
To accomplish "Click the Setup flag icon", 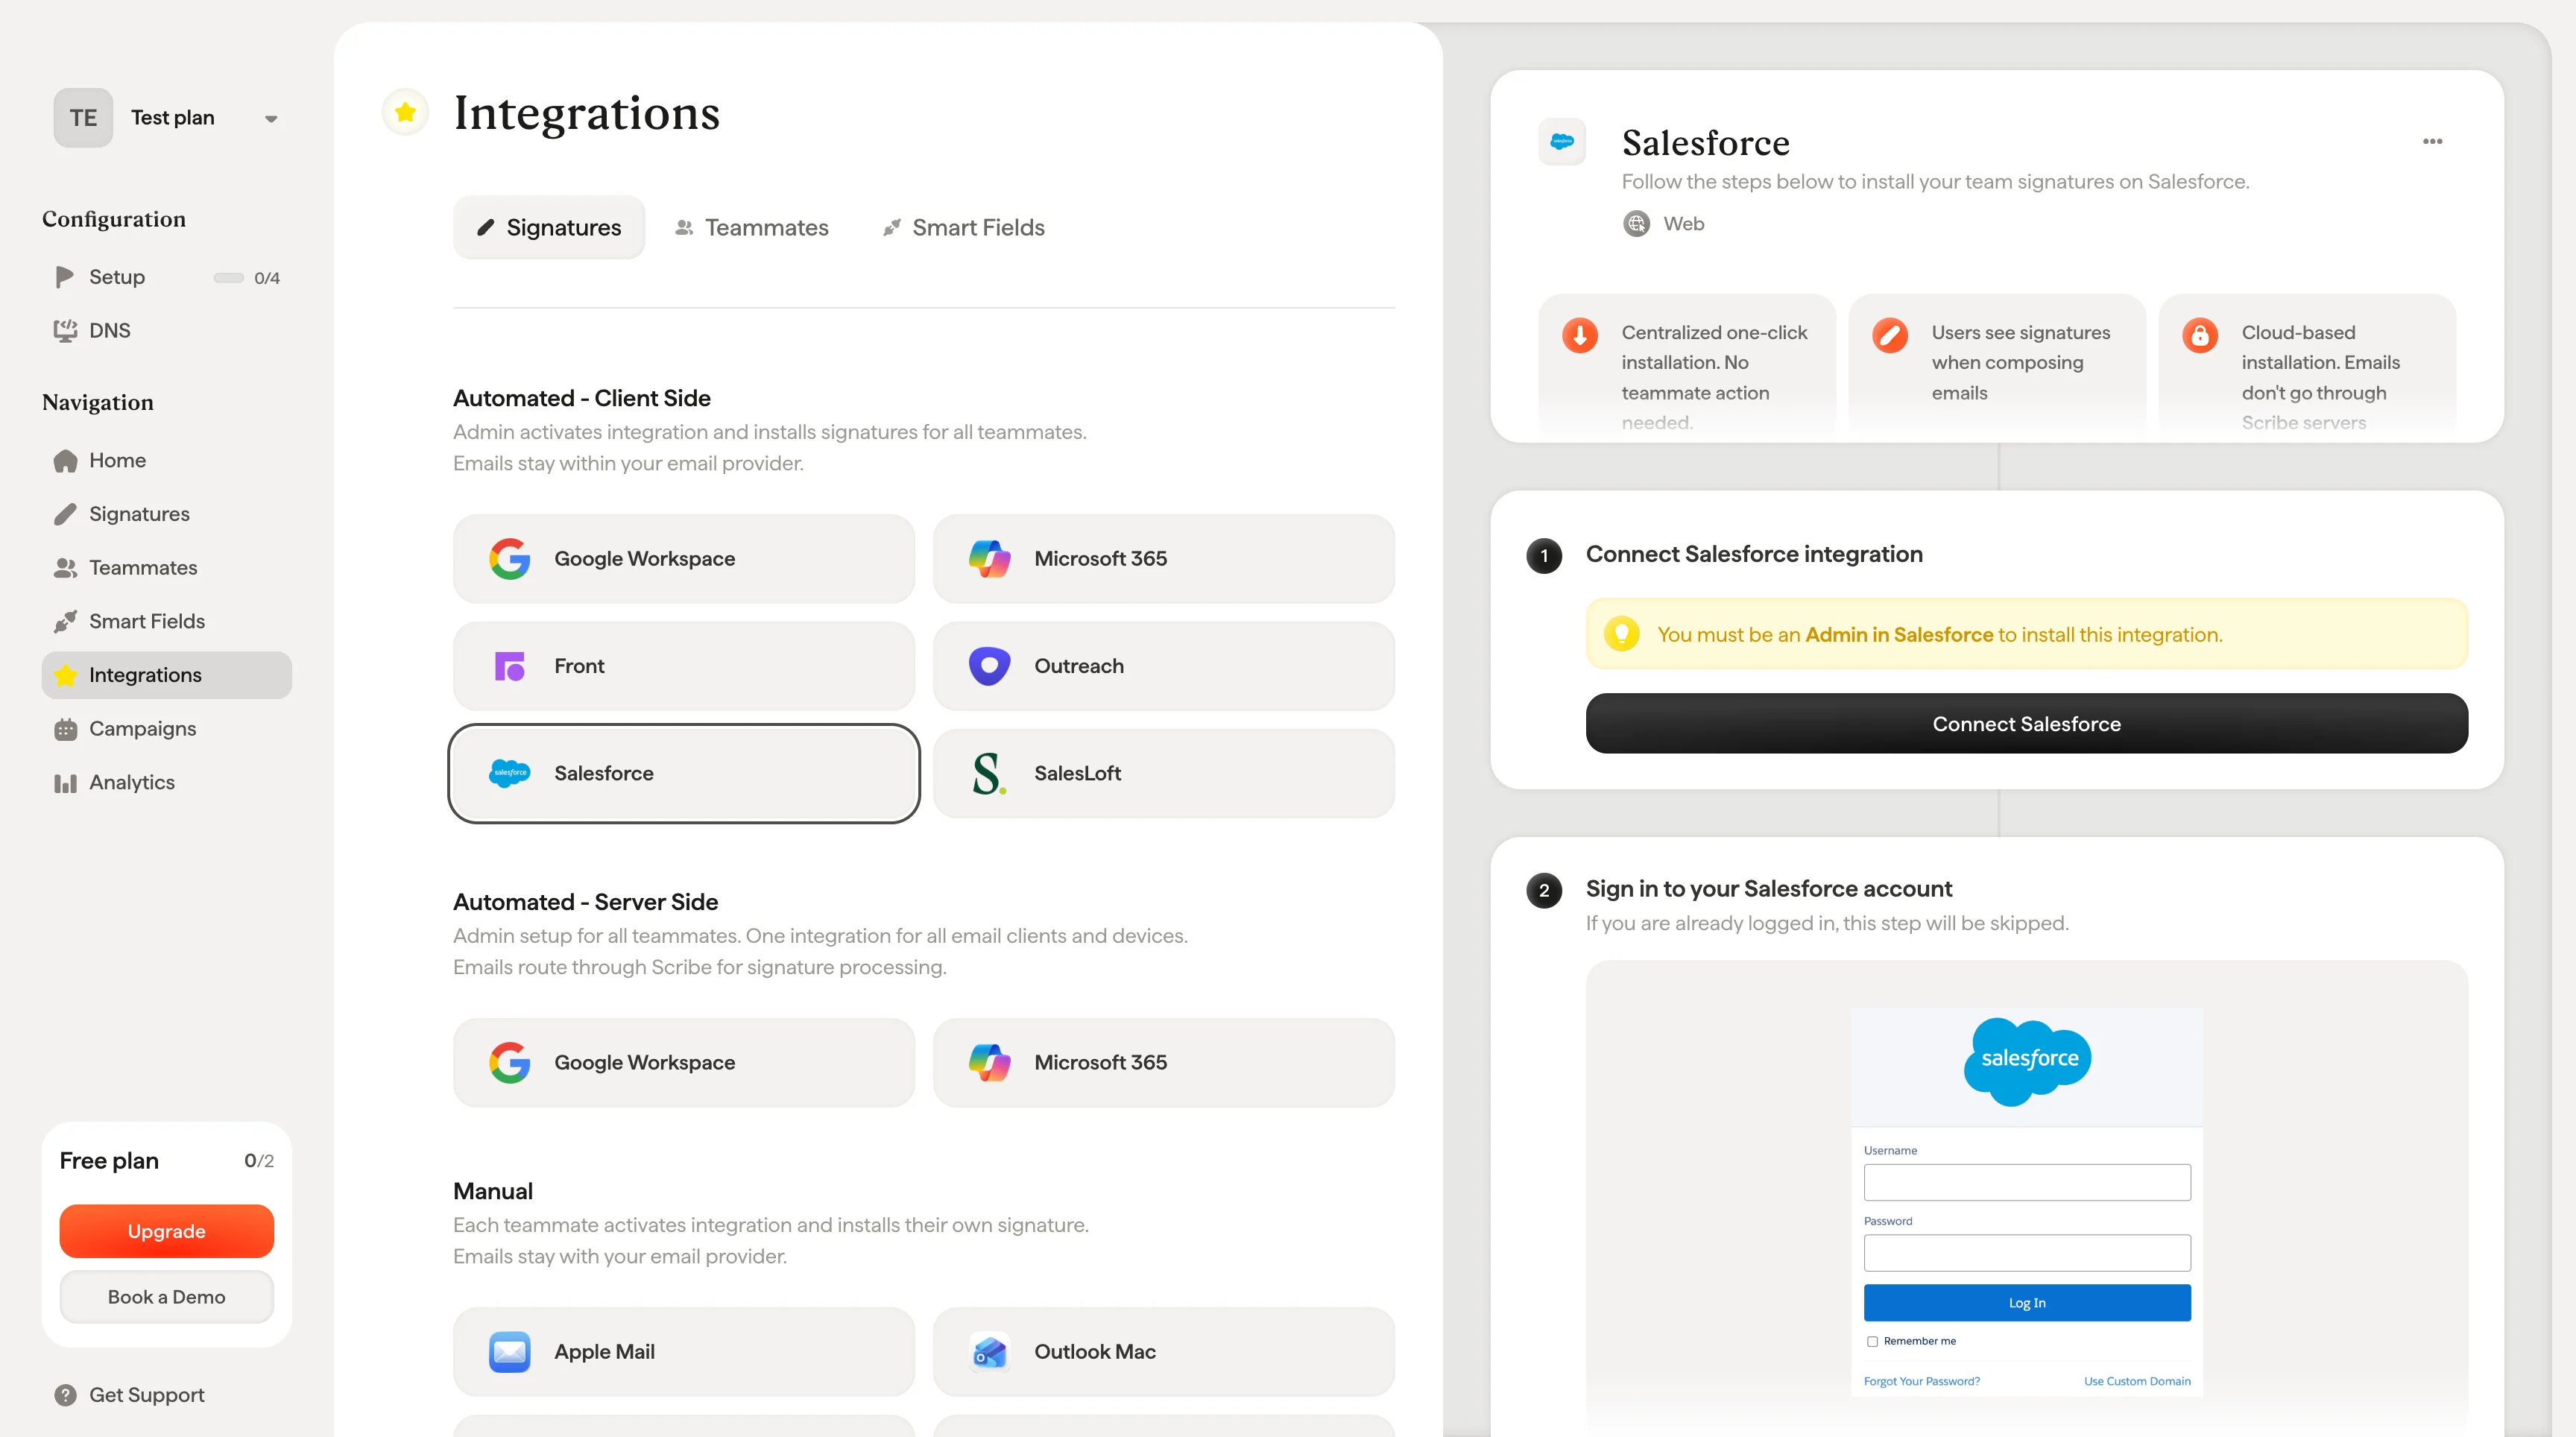I will (65, 277).
